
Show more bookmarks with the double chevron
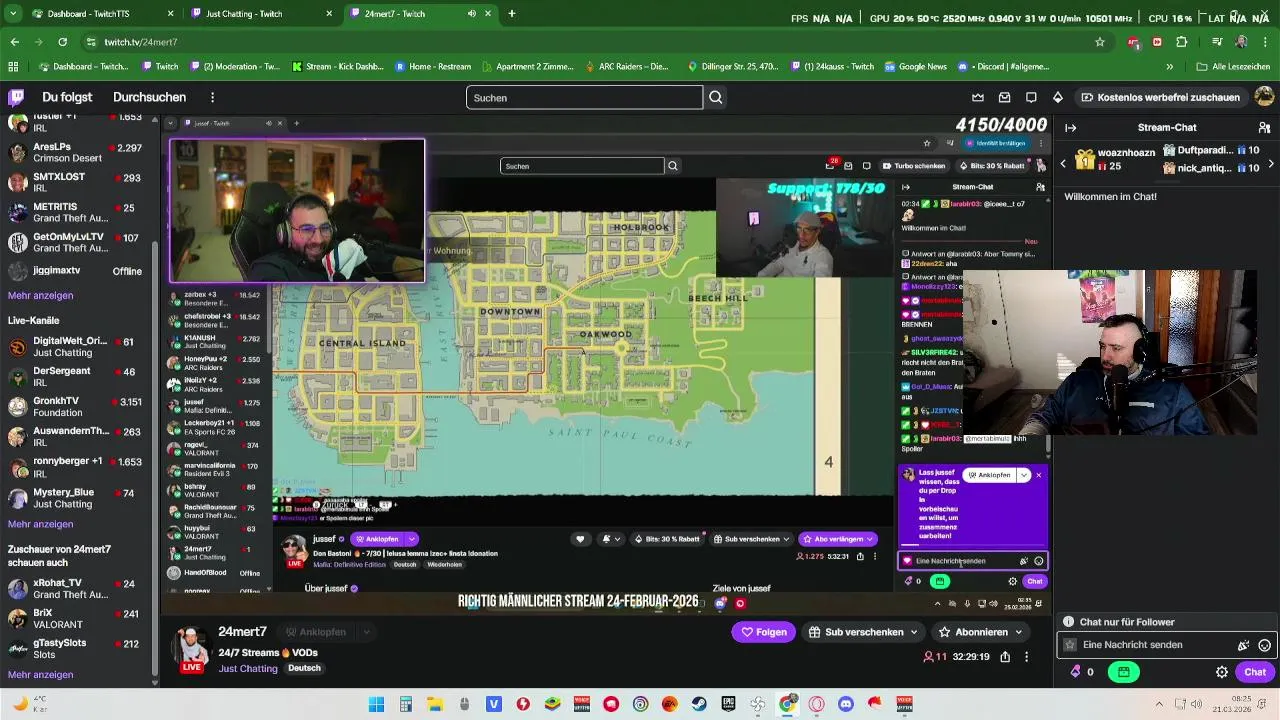pyautogui.click(x=1170, y=67)
